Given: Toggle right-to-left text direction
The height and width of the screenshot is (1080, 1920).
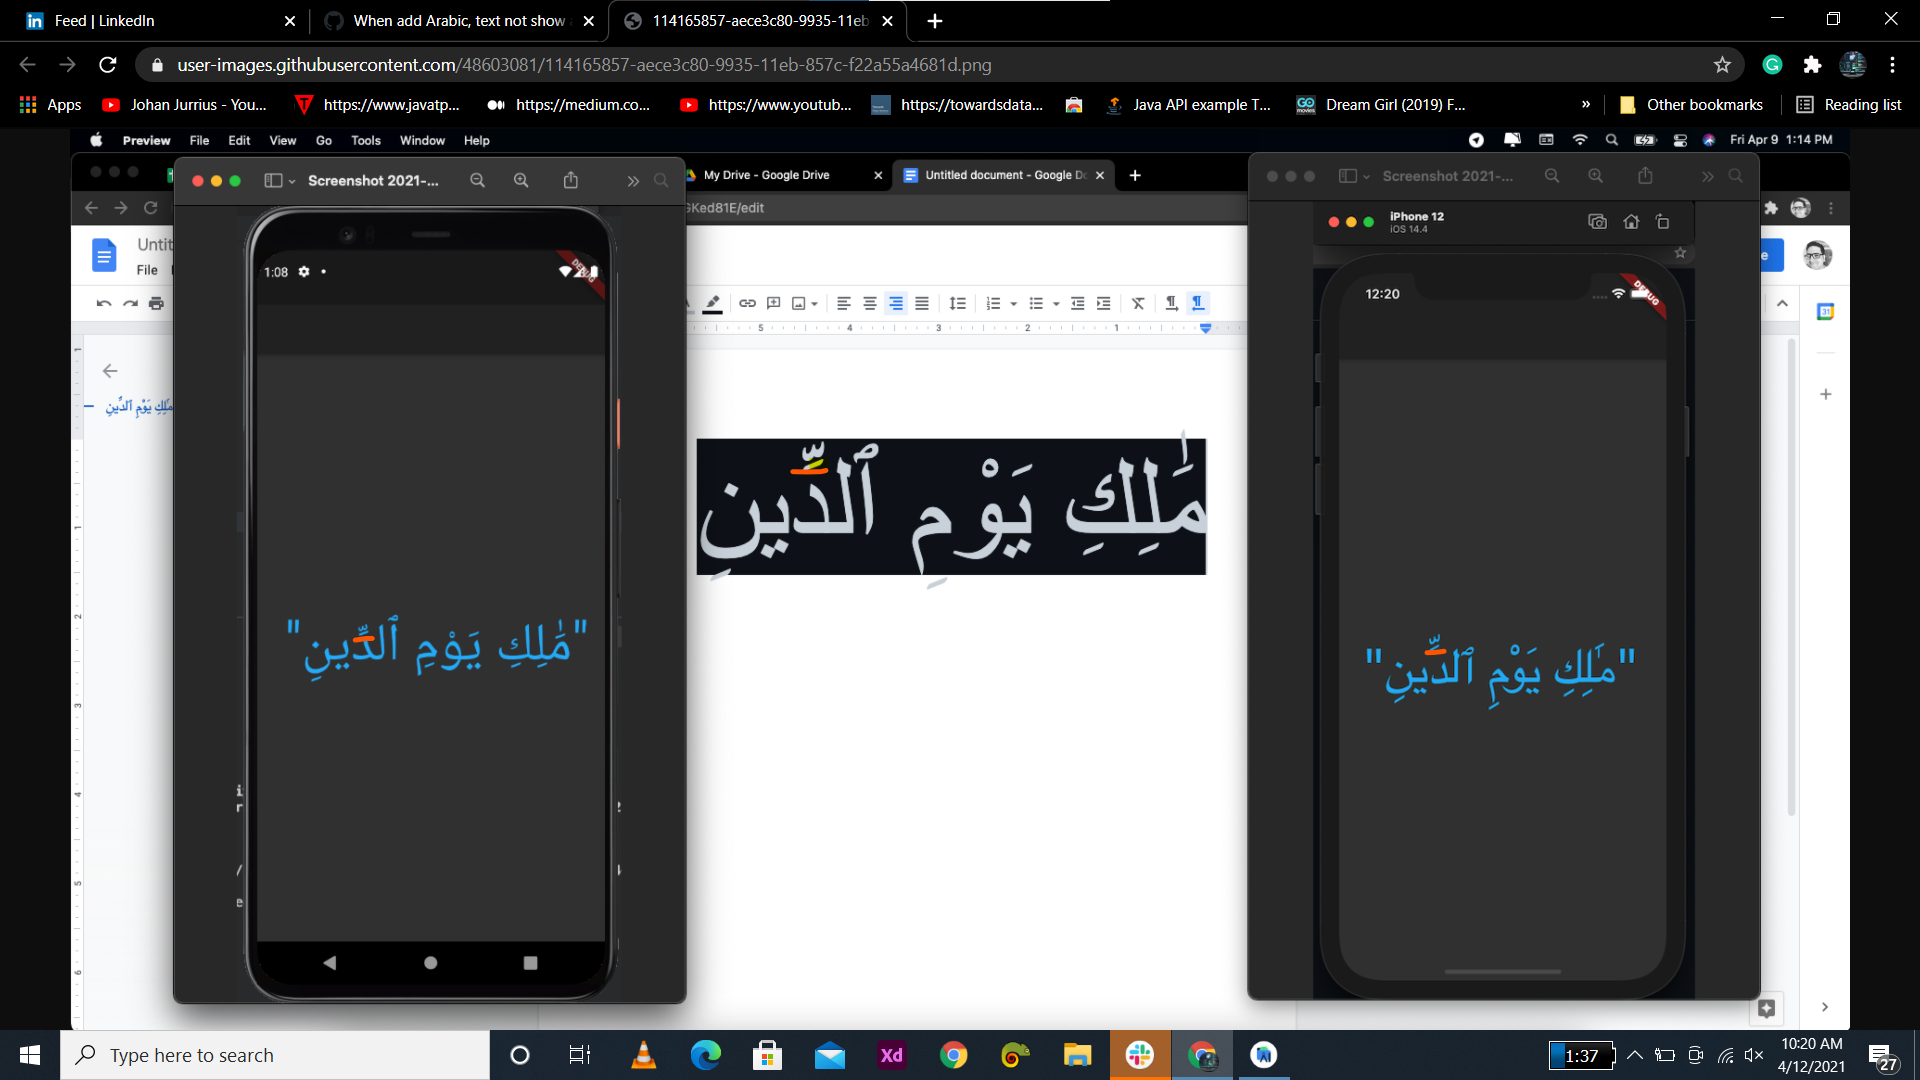Looking at the screenshot, I should coord(1199,303).
